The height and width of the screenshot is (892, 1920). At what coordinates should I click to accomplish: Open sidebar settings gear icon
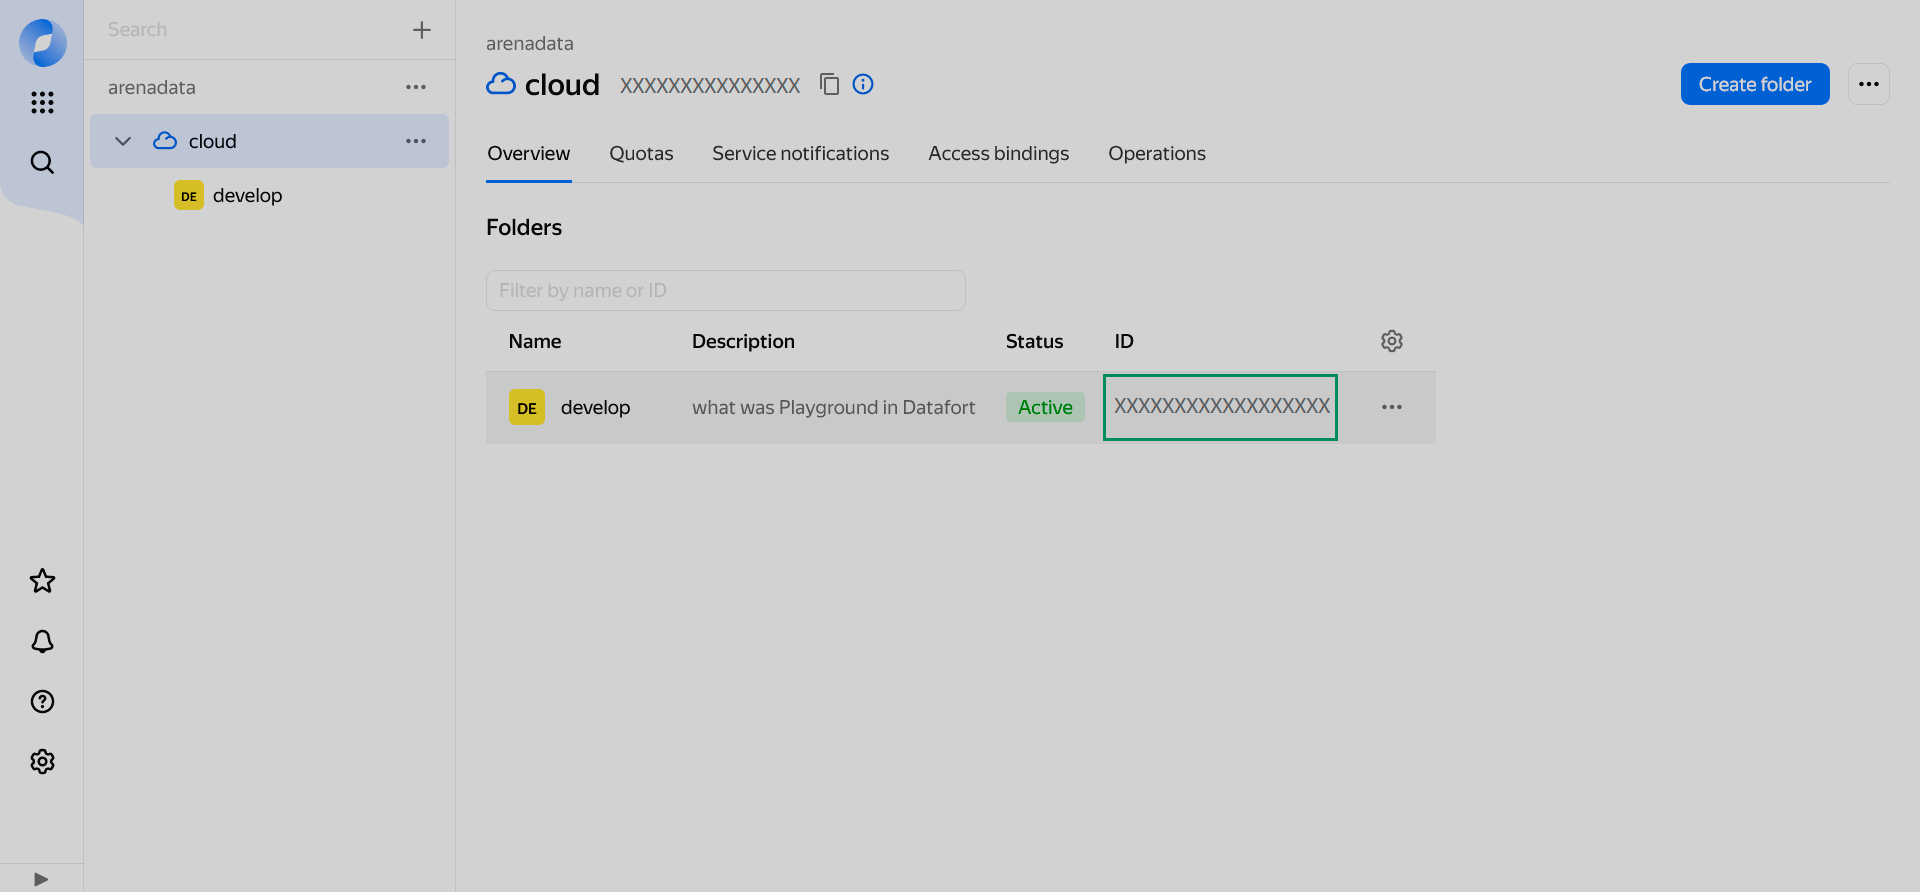(42, 761)
